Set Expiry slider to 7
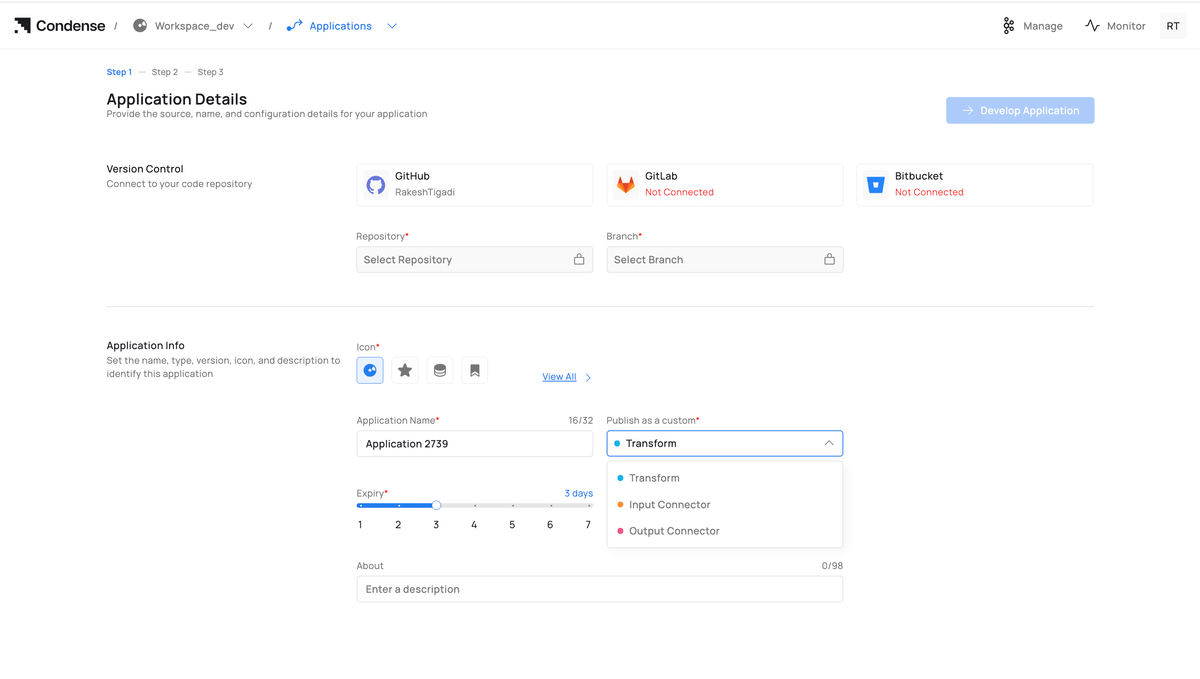Screen dimensions: 1200x679 (588, 505)
